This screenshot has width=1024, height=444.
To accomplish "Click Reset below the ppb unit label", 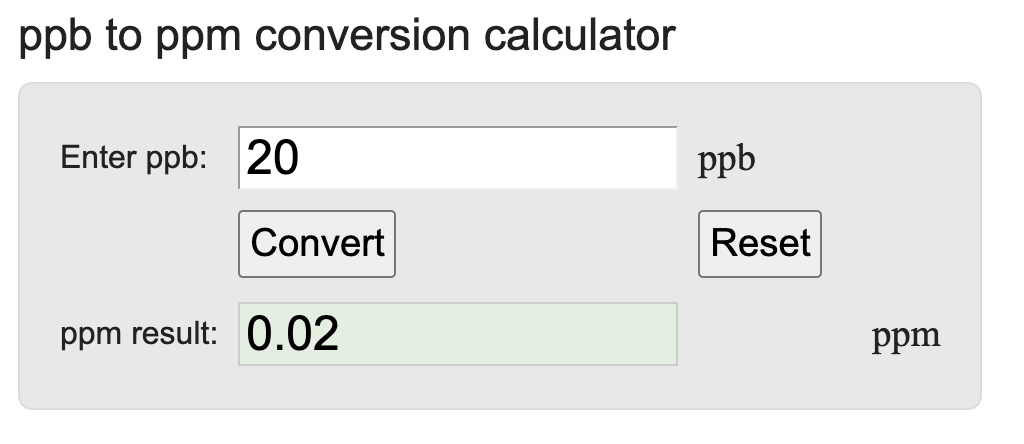I will pyautogui.click(x=759, y=243).
